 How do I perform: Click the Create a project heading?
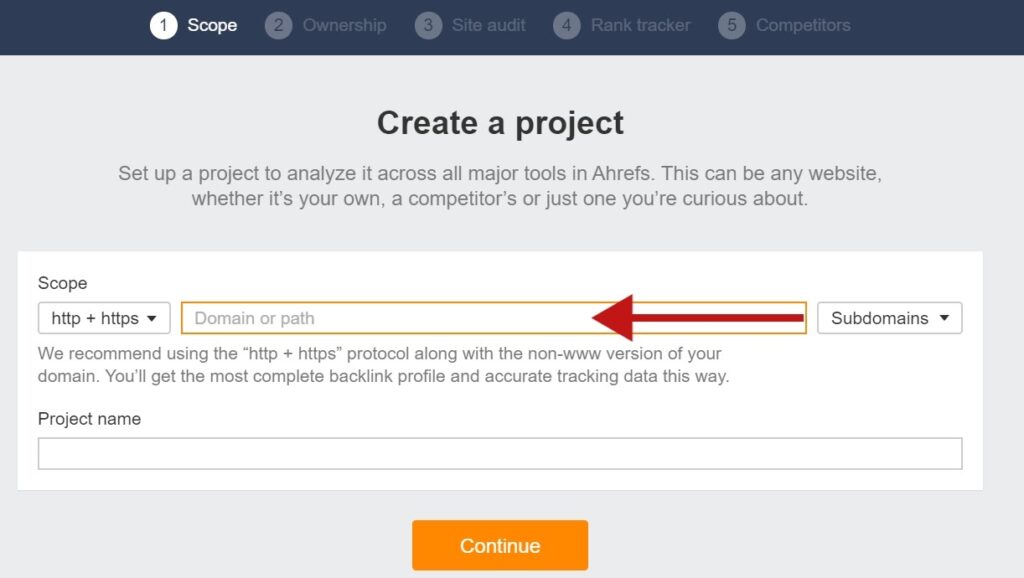tap(500, 123)
